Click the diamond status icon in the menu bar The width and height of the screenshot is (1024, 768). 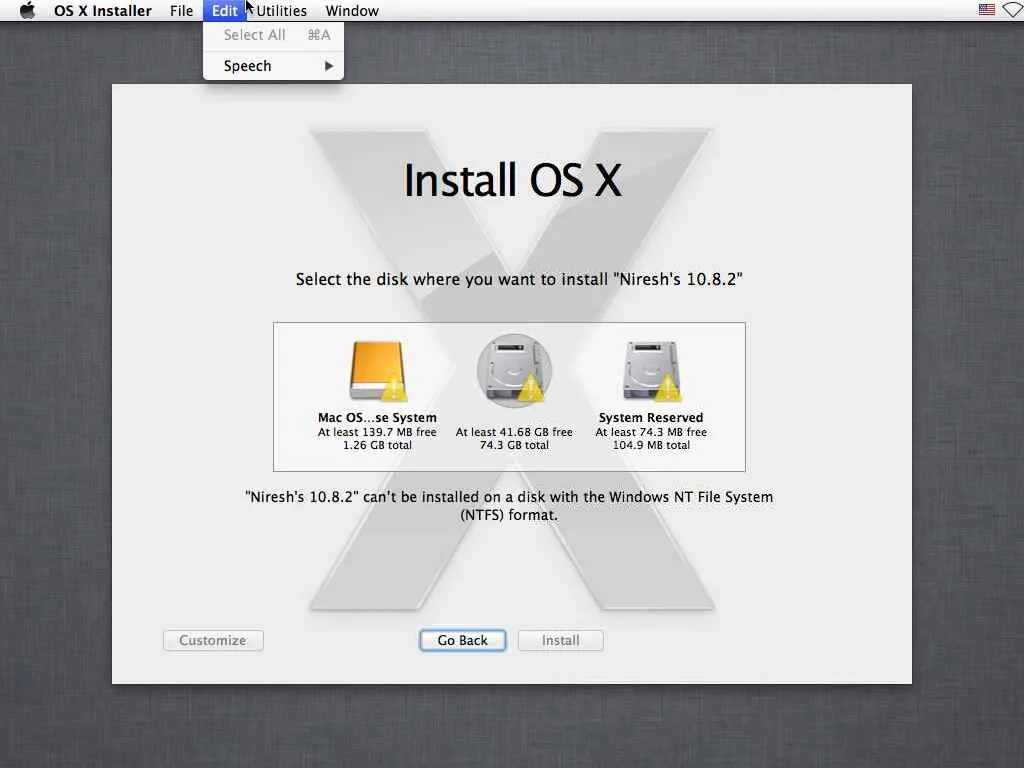pos(1013,10)
